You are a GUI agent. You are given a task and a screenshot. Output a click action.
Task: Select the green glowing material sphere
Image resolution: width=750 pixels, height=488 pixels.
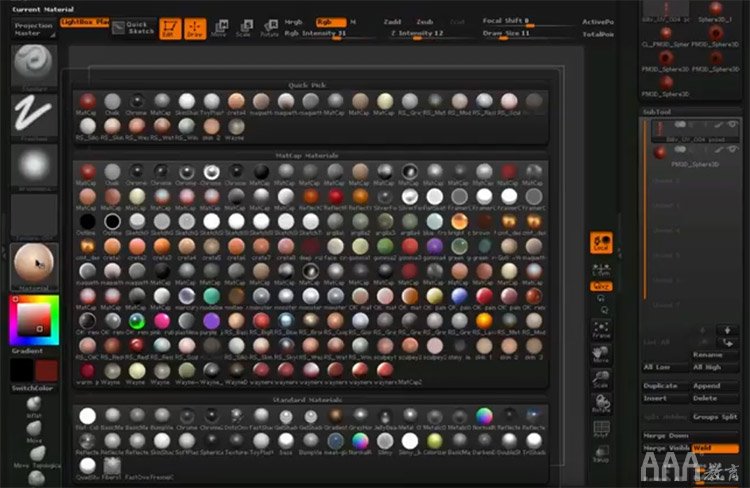click(137, 321)
